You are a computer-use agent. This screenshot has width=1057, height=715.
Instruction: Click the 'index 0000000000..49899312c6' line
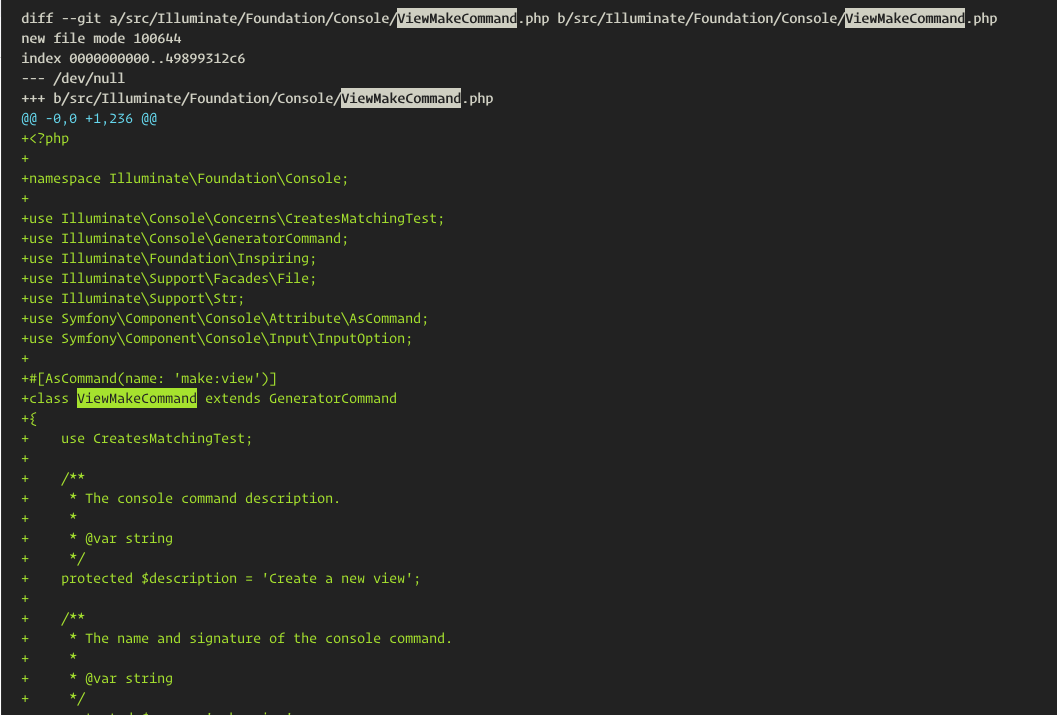pos(133,59)
